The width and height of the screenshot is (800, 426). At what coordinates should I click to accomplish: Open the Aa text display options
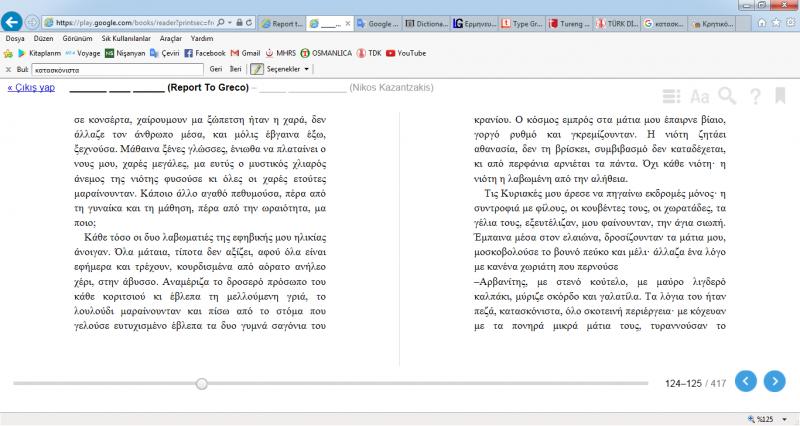coord(699,96)
